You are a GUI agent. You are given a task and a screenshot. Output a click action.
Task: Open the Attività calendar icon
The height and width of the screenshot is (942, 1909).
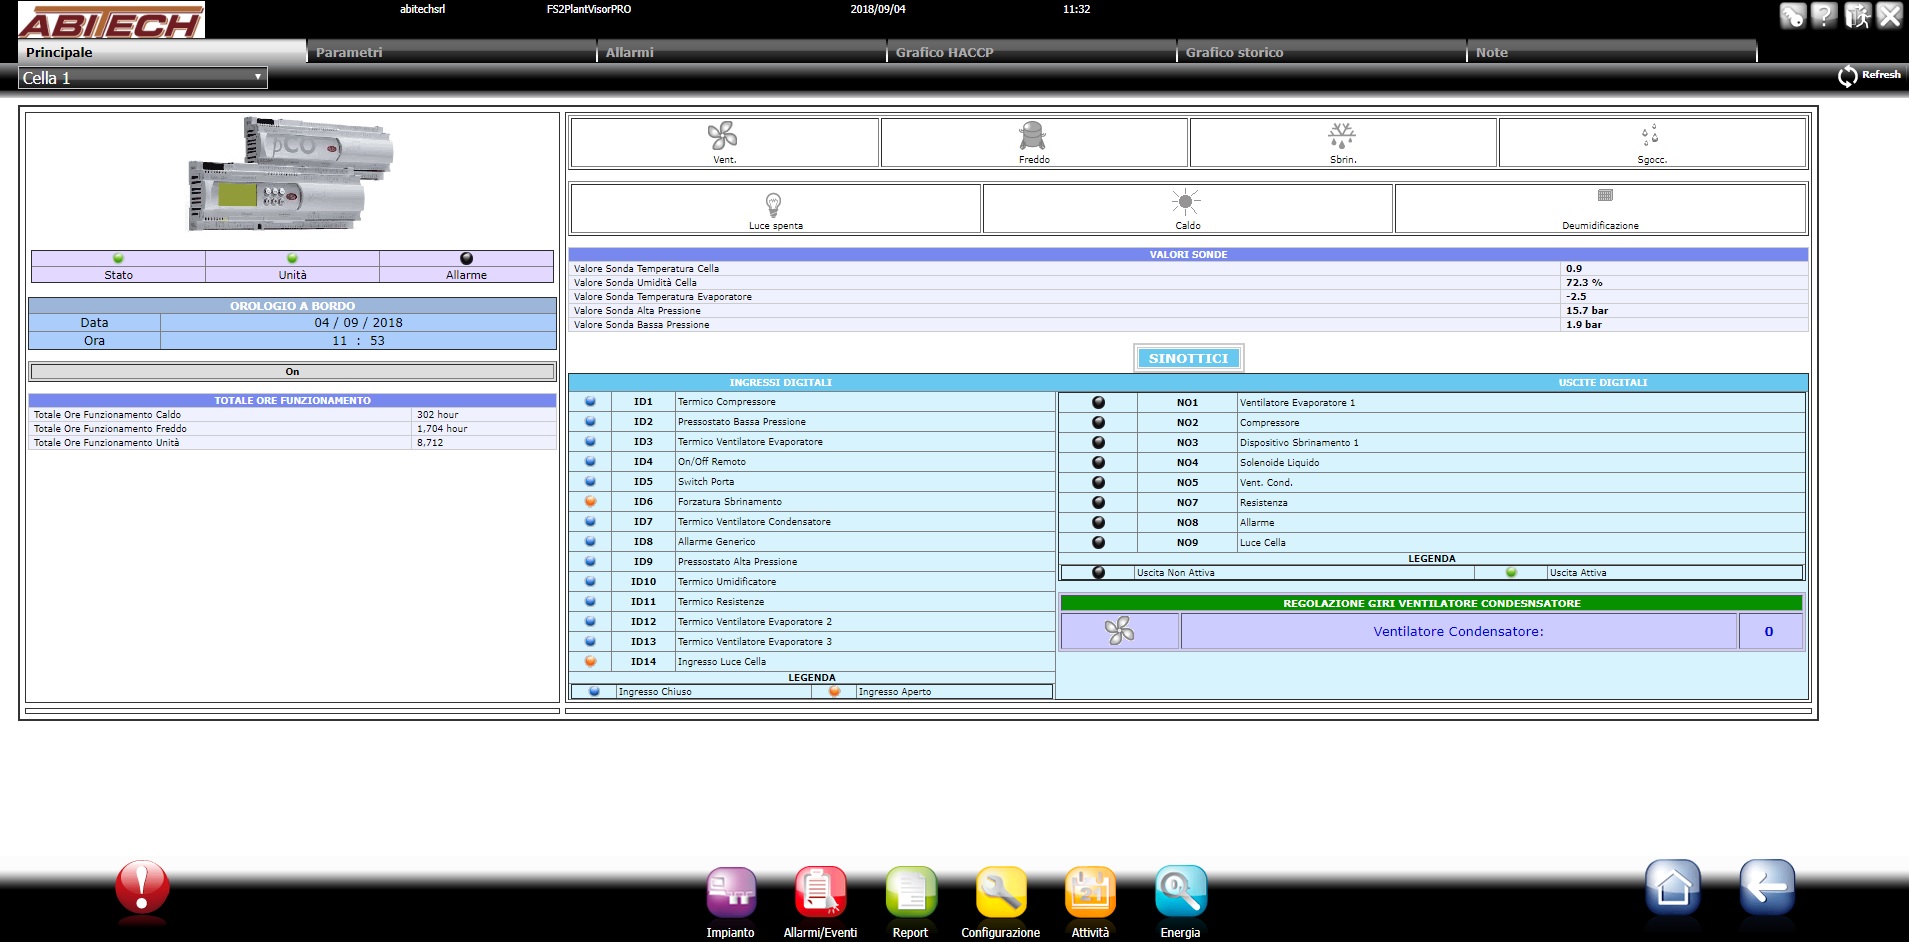click(x=1090, y=892)
